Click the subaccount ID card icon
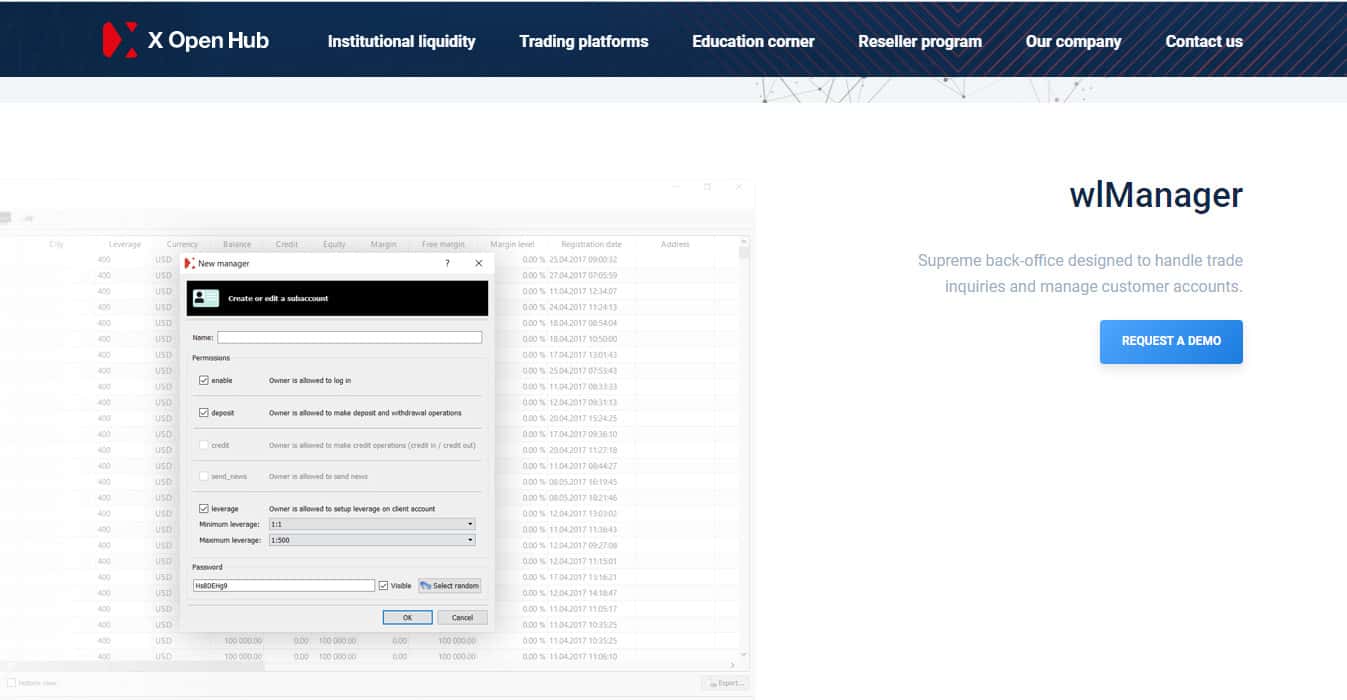 click(206, 298)
